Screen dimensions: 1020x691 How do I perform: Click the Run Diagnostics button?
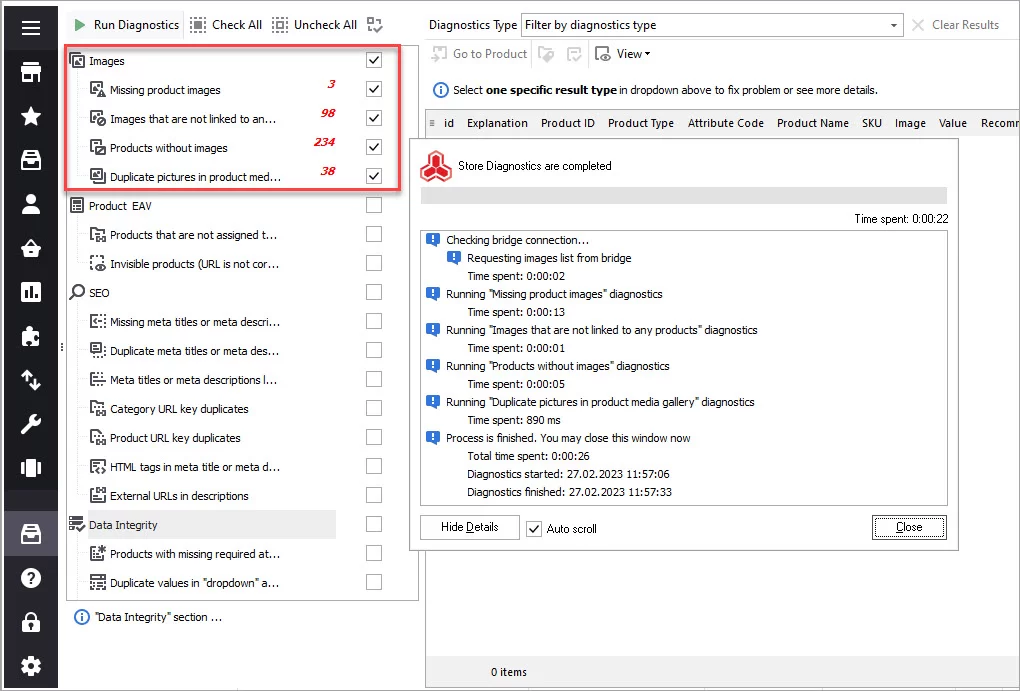[x=126, y=25]
